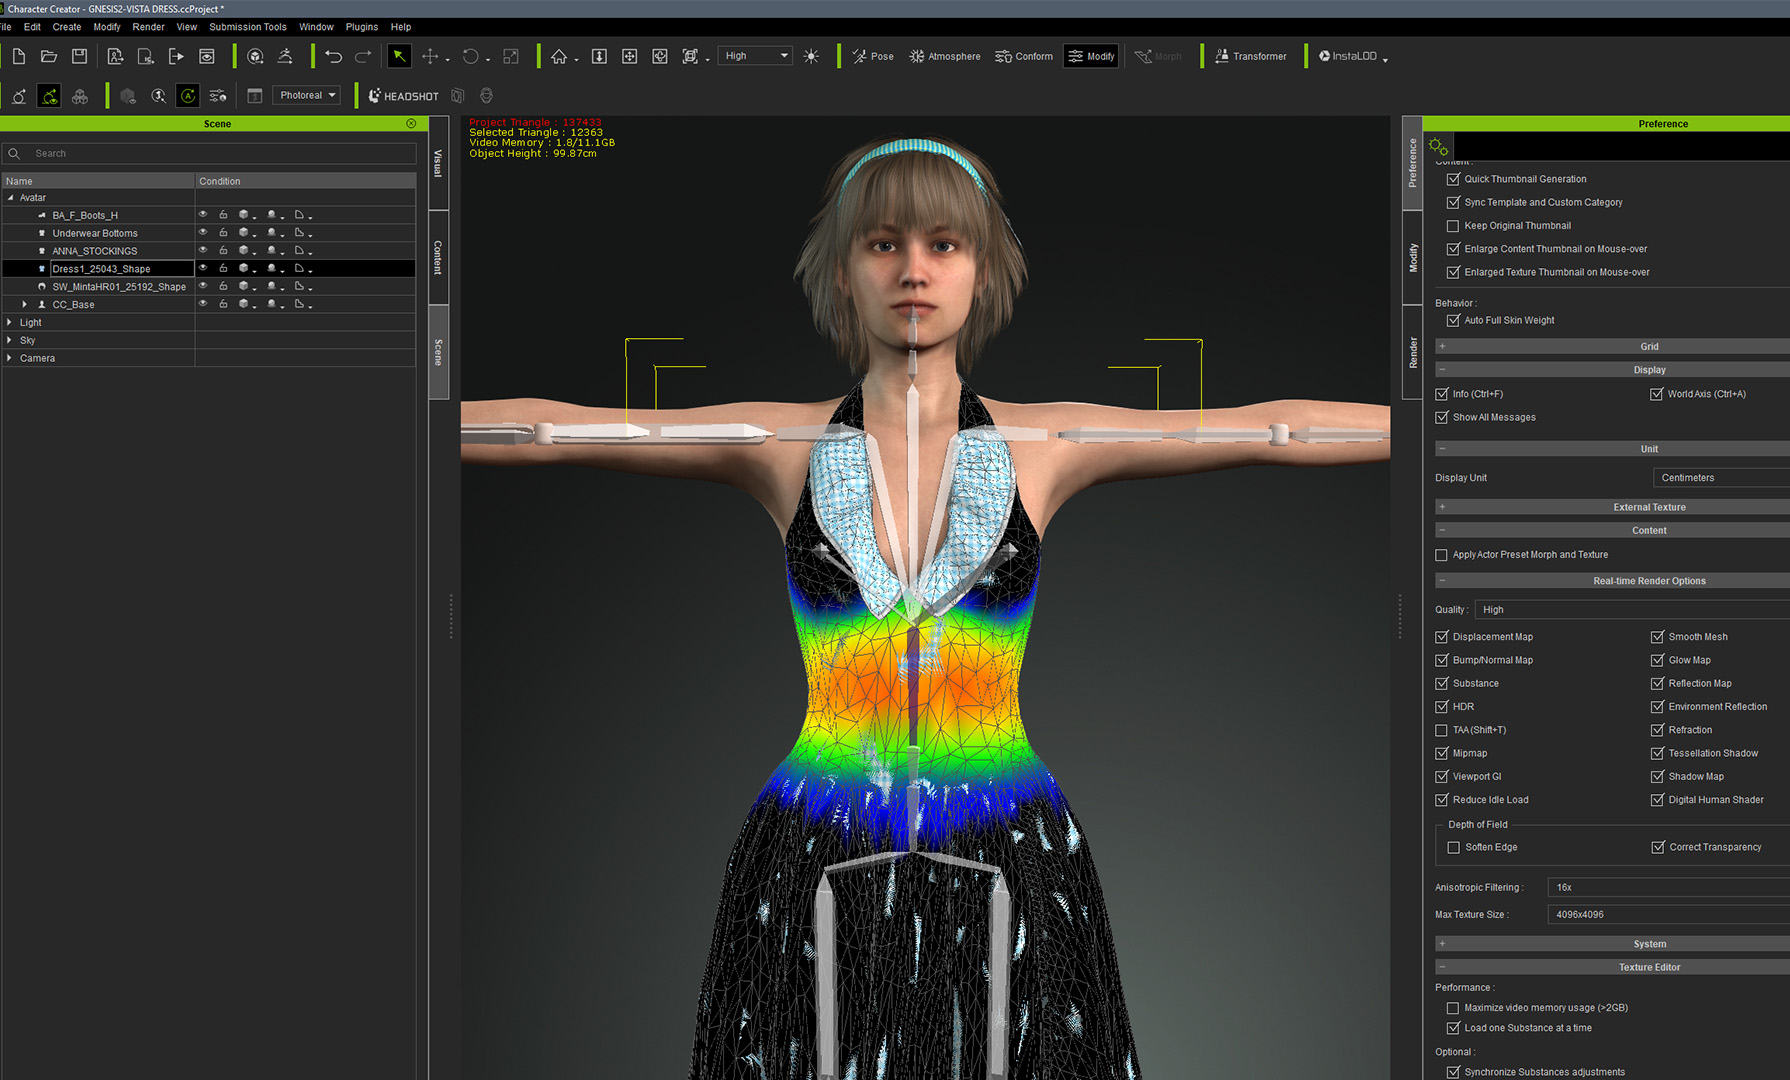This screenshot has width=1790, height=1080.
Task: Open the Create menu
Action: point(67,27)
